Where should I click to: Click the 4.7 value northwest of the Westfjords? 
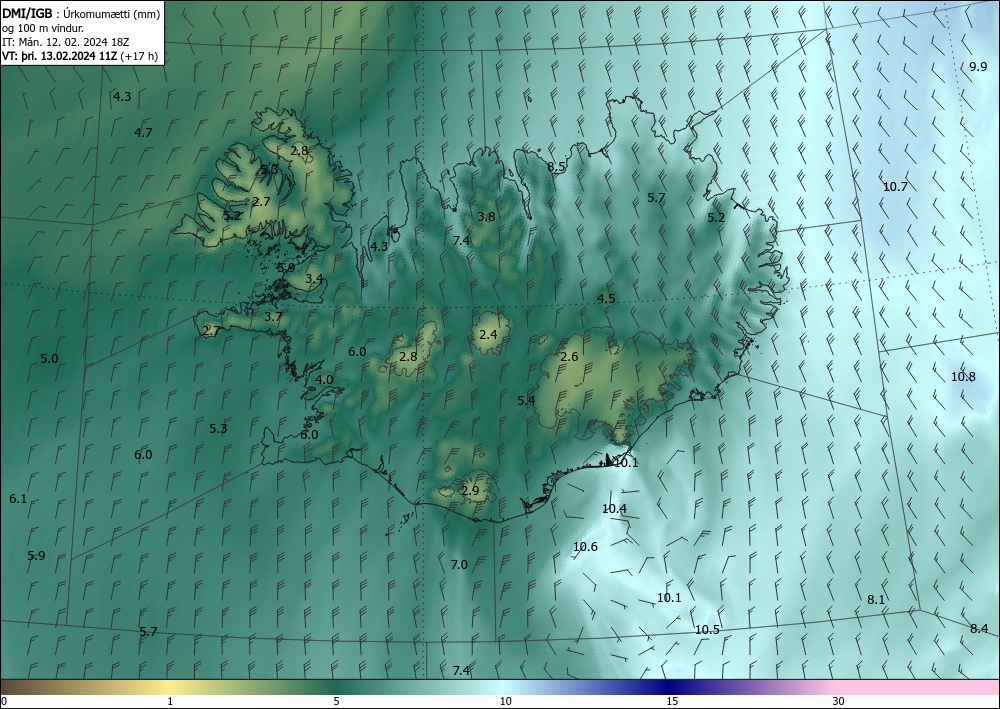click(x=143, y=133)
